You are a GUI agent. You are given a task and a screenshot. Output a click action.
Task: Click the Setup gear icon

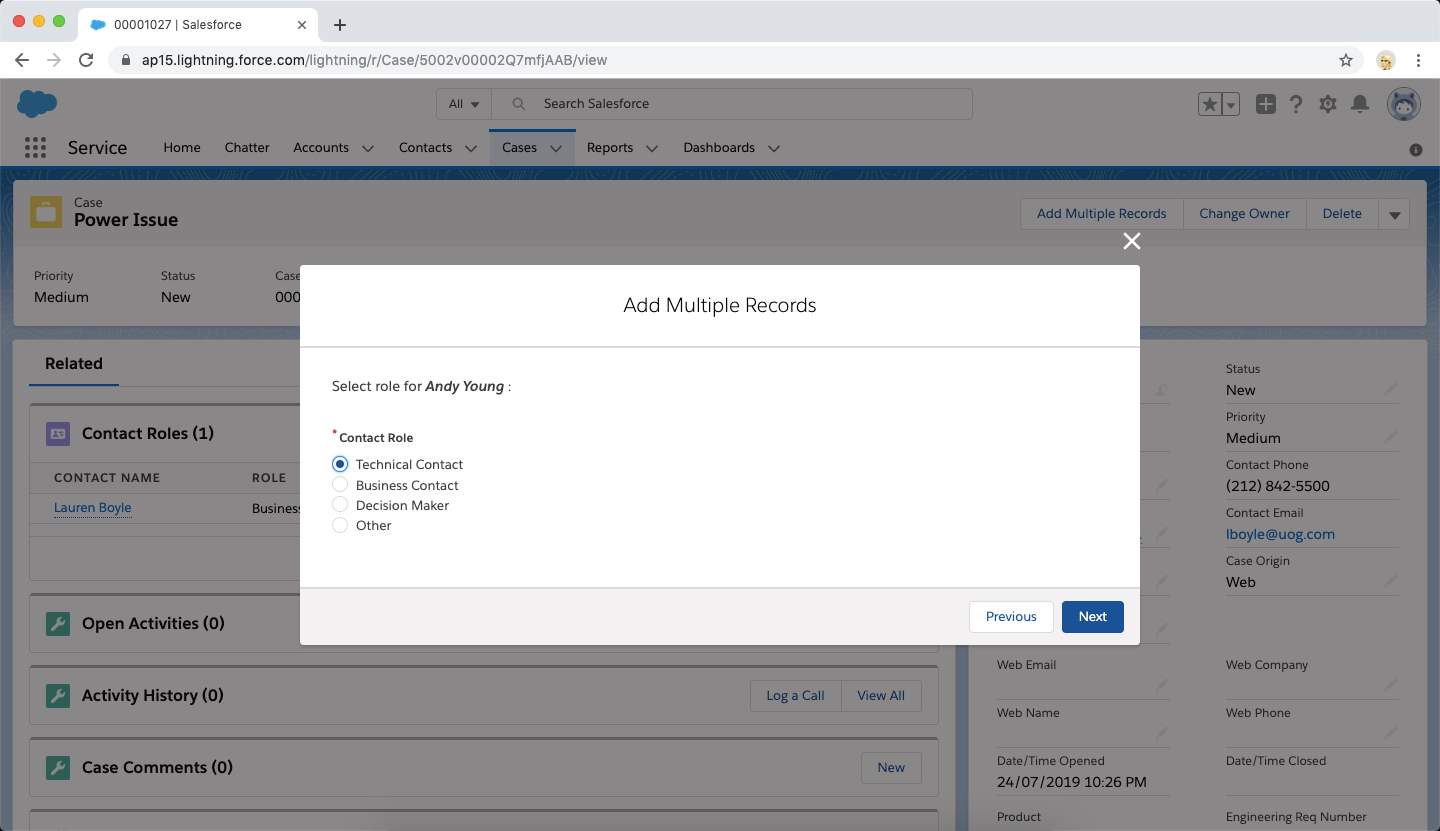tap(1327, 104)
